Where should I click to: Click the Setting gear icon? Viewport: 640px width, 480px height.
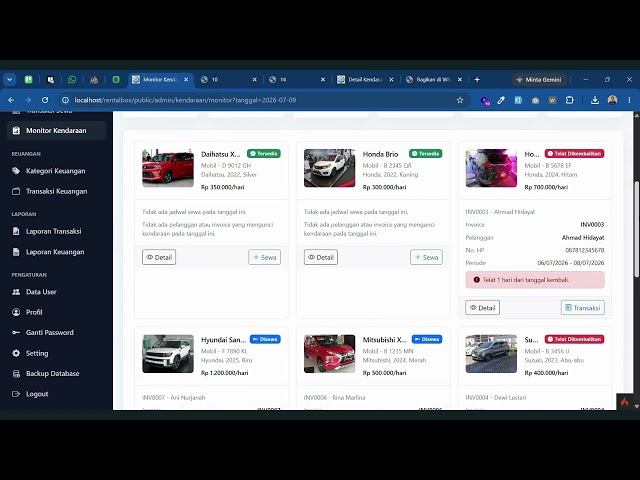coord(16,353)
